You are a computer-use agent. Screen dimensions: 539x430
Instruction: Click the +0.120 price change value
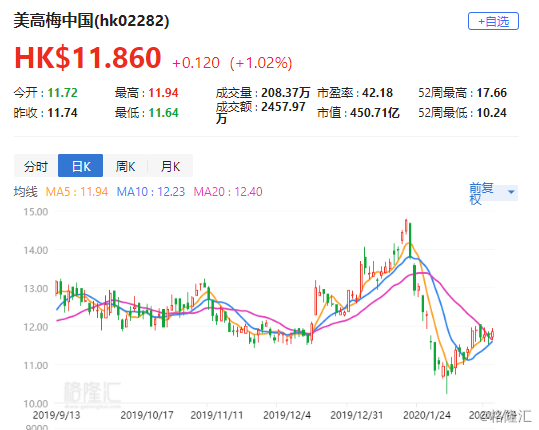(x=196, y=63)
